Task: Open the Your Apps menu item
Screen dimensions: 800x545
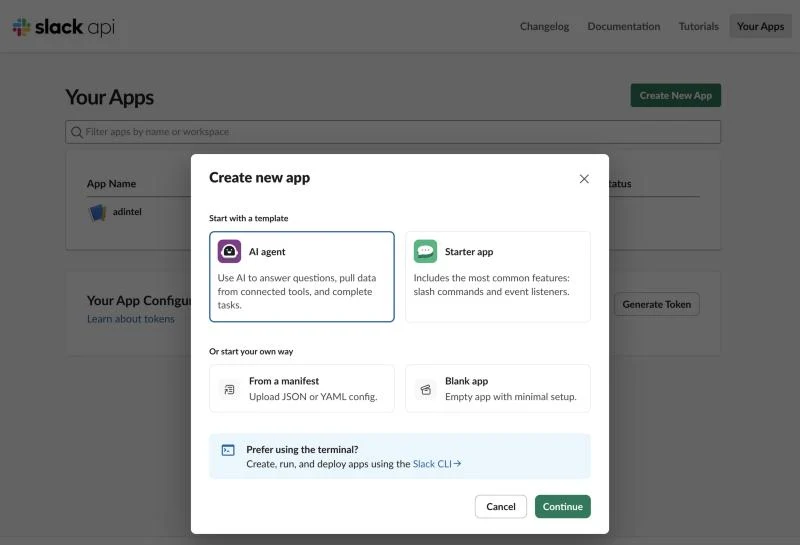Action: coord(760,26)
